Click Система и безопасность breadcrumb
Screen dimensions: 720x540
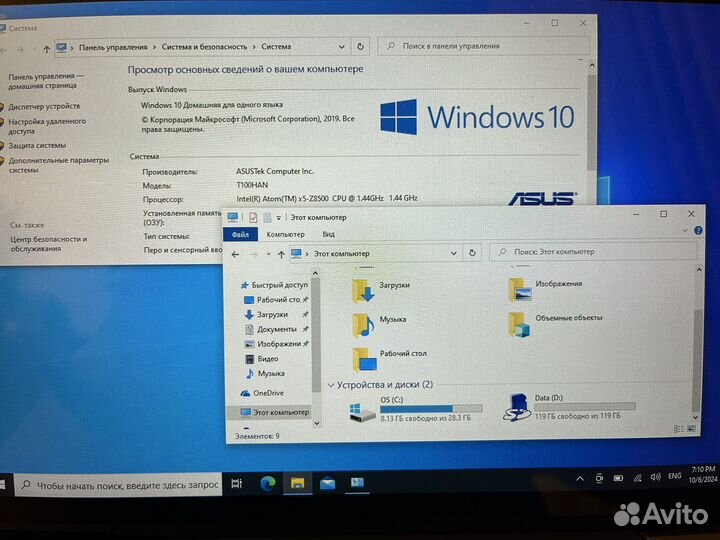(204, 47)
